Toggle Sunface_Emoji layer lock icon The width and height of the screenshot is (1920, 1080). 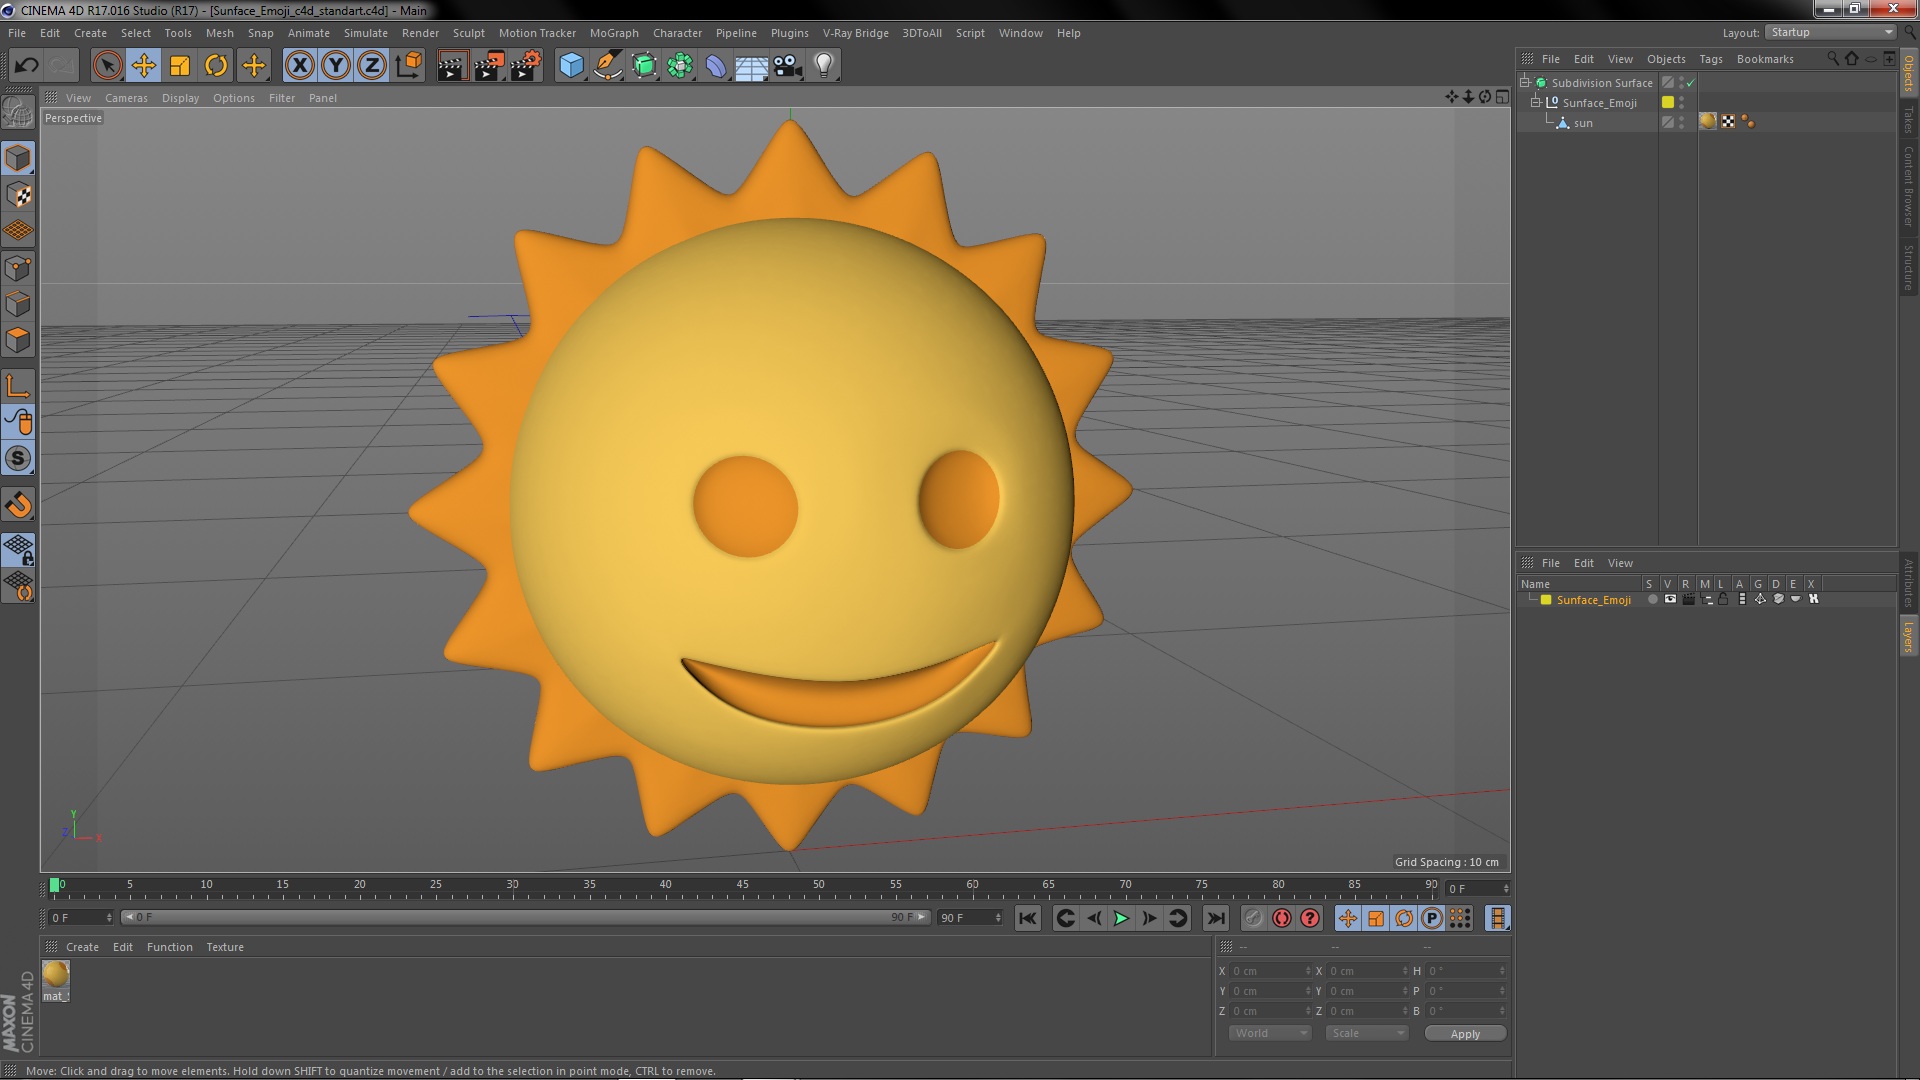pyautogui.click(x=1724, y=599)
